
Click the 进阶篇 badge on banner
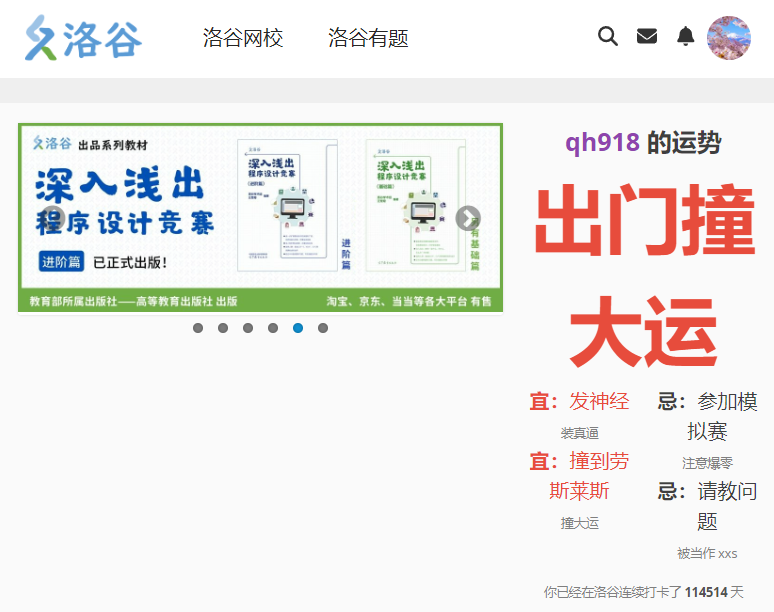pos(61,262)
